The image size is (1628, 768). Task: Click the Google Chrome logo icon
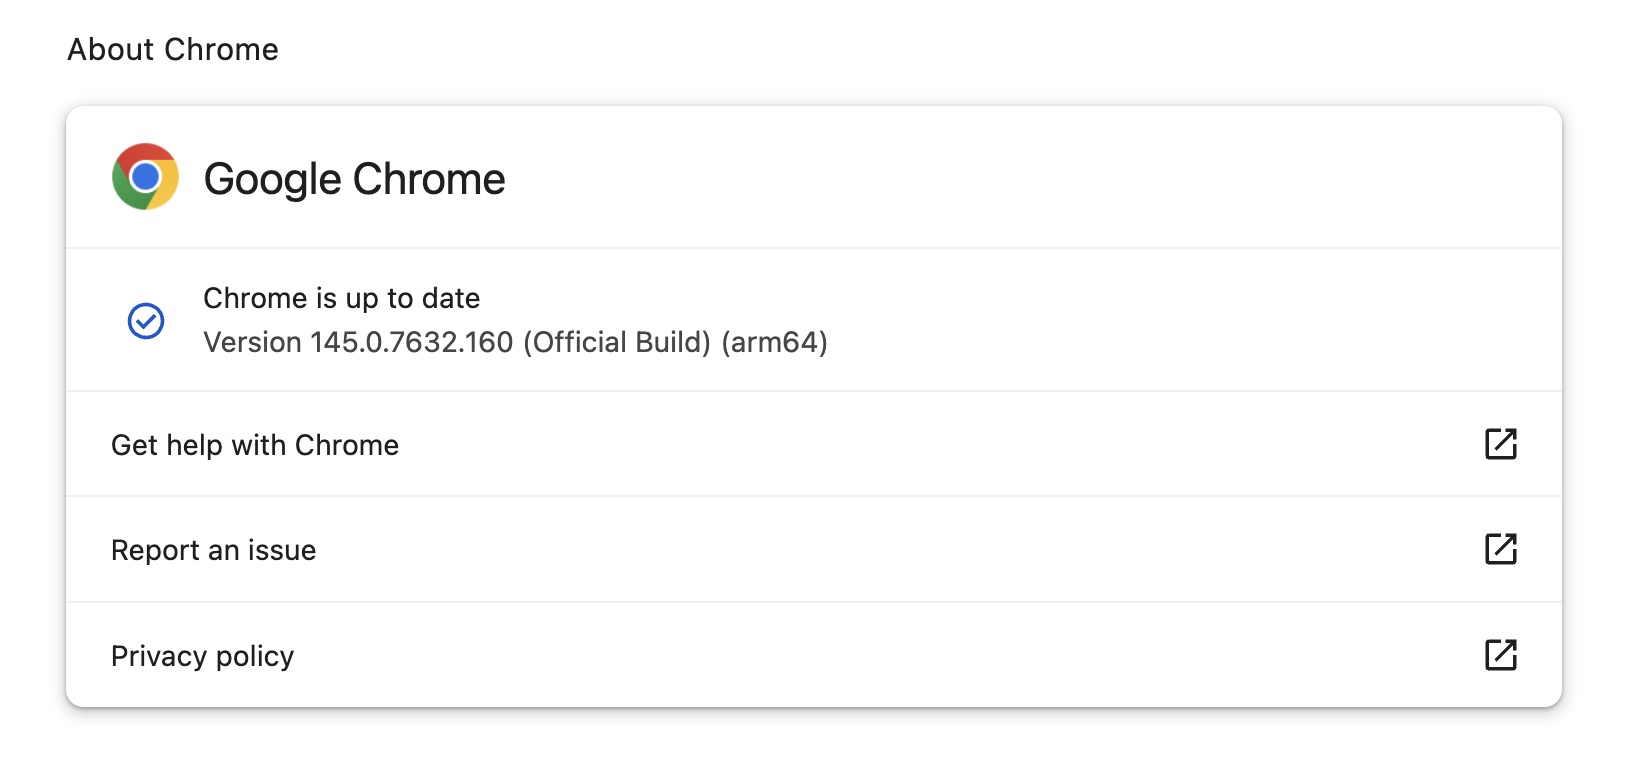coord(145,177)
